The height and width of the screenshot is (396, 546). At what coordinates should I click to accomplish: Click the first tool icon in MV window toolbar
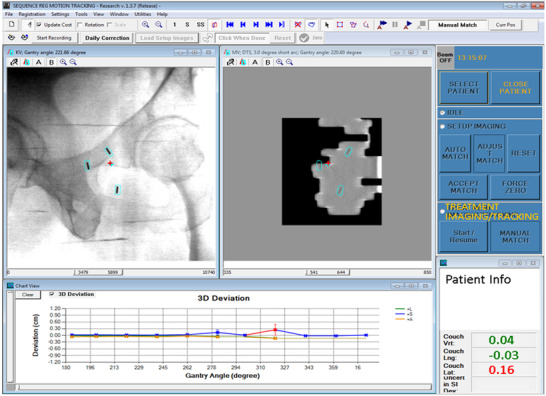pos(231,62)
